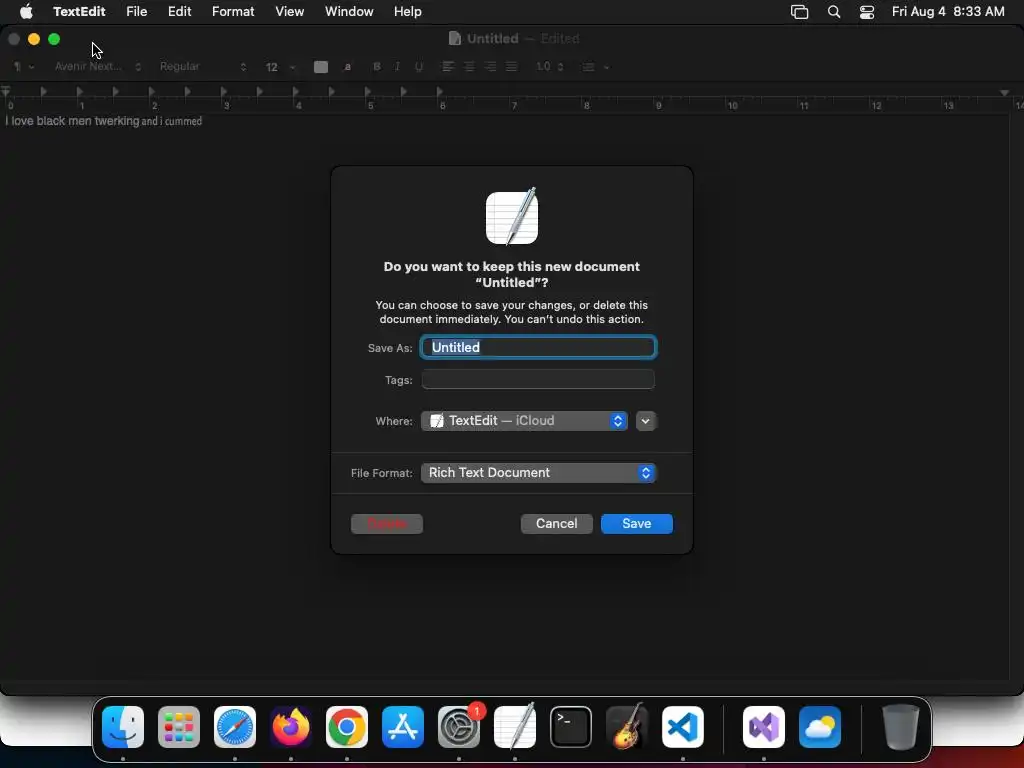Open the Help menu
This screenshot has height=768, width=1024.
(408, 12)
